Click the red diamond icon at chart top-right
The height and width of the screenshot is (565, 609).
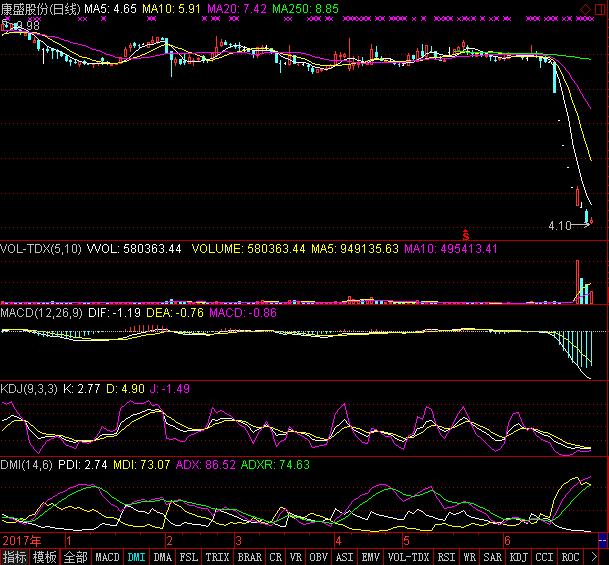(x=586, y=9)
